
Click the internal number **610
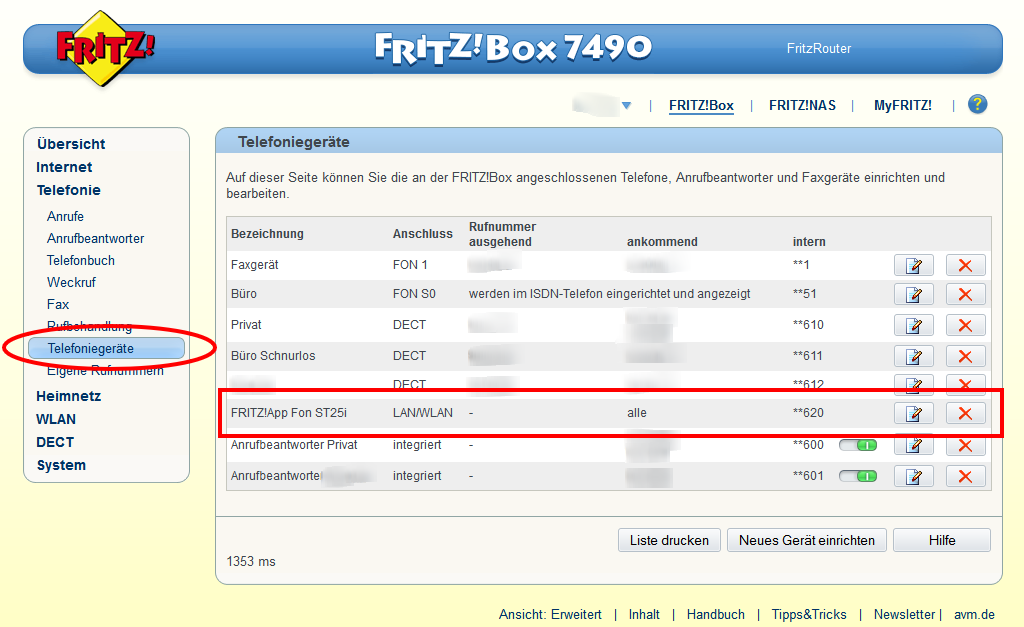[x=808, y=325]
